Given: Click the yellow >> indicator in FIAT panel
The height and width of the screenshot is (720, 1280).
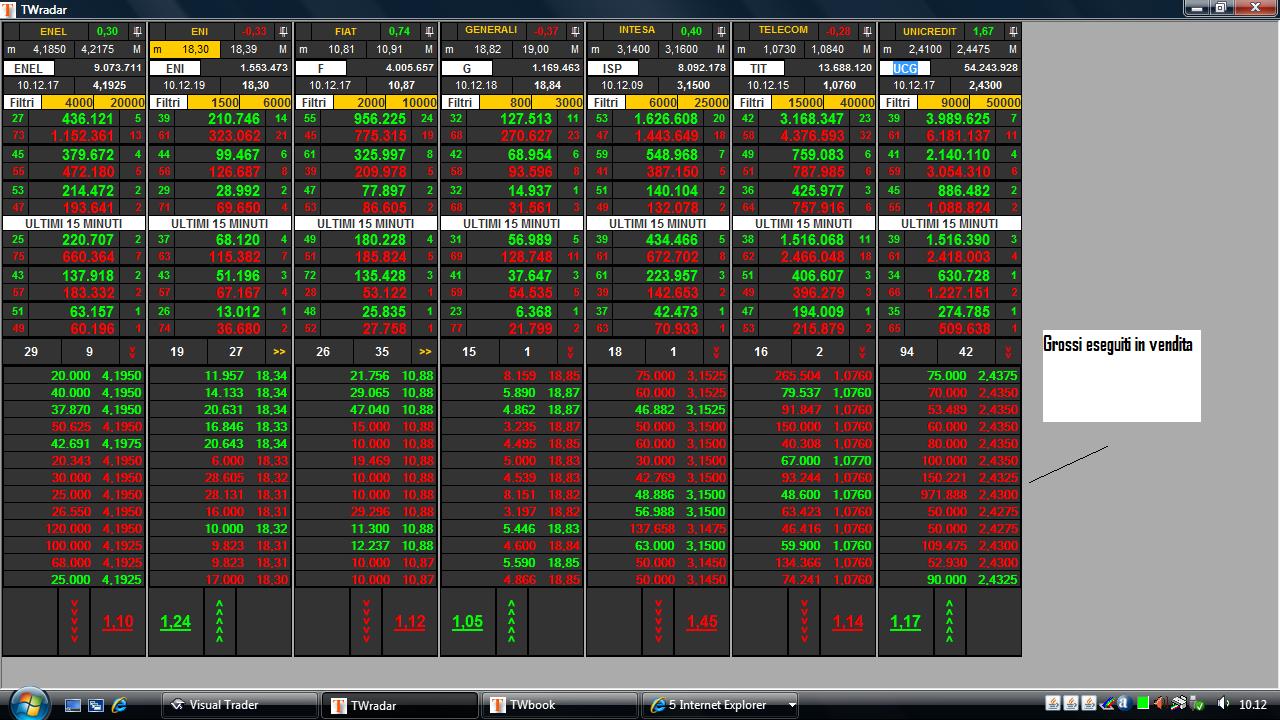Looking at the screenshot, I should [424, 352].
